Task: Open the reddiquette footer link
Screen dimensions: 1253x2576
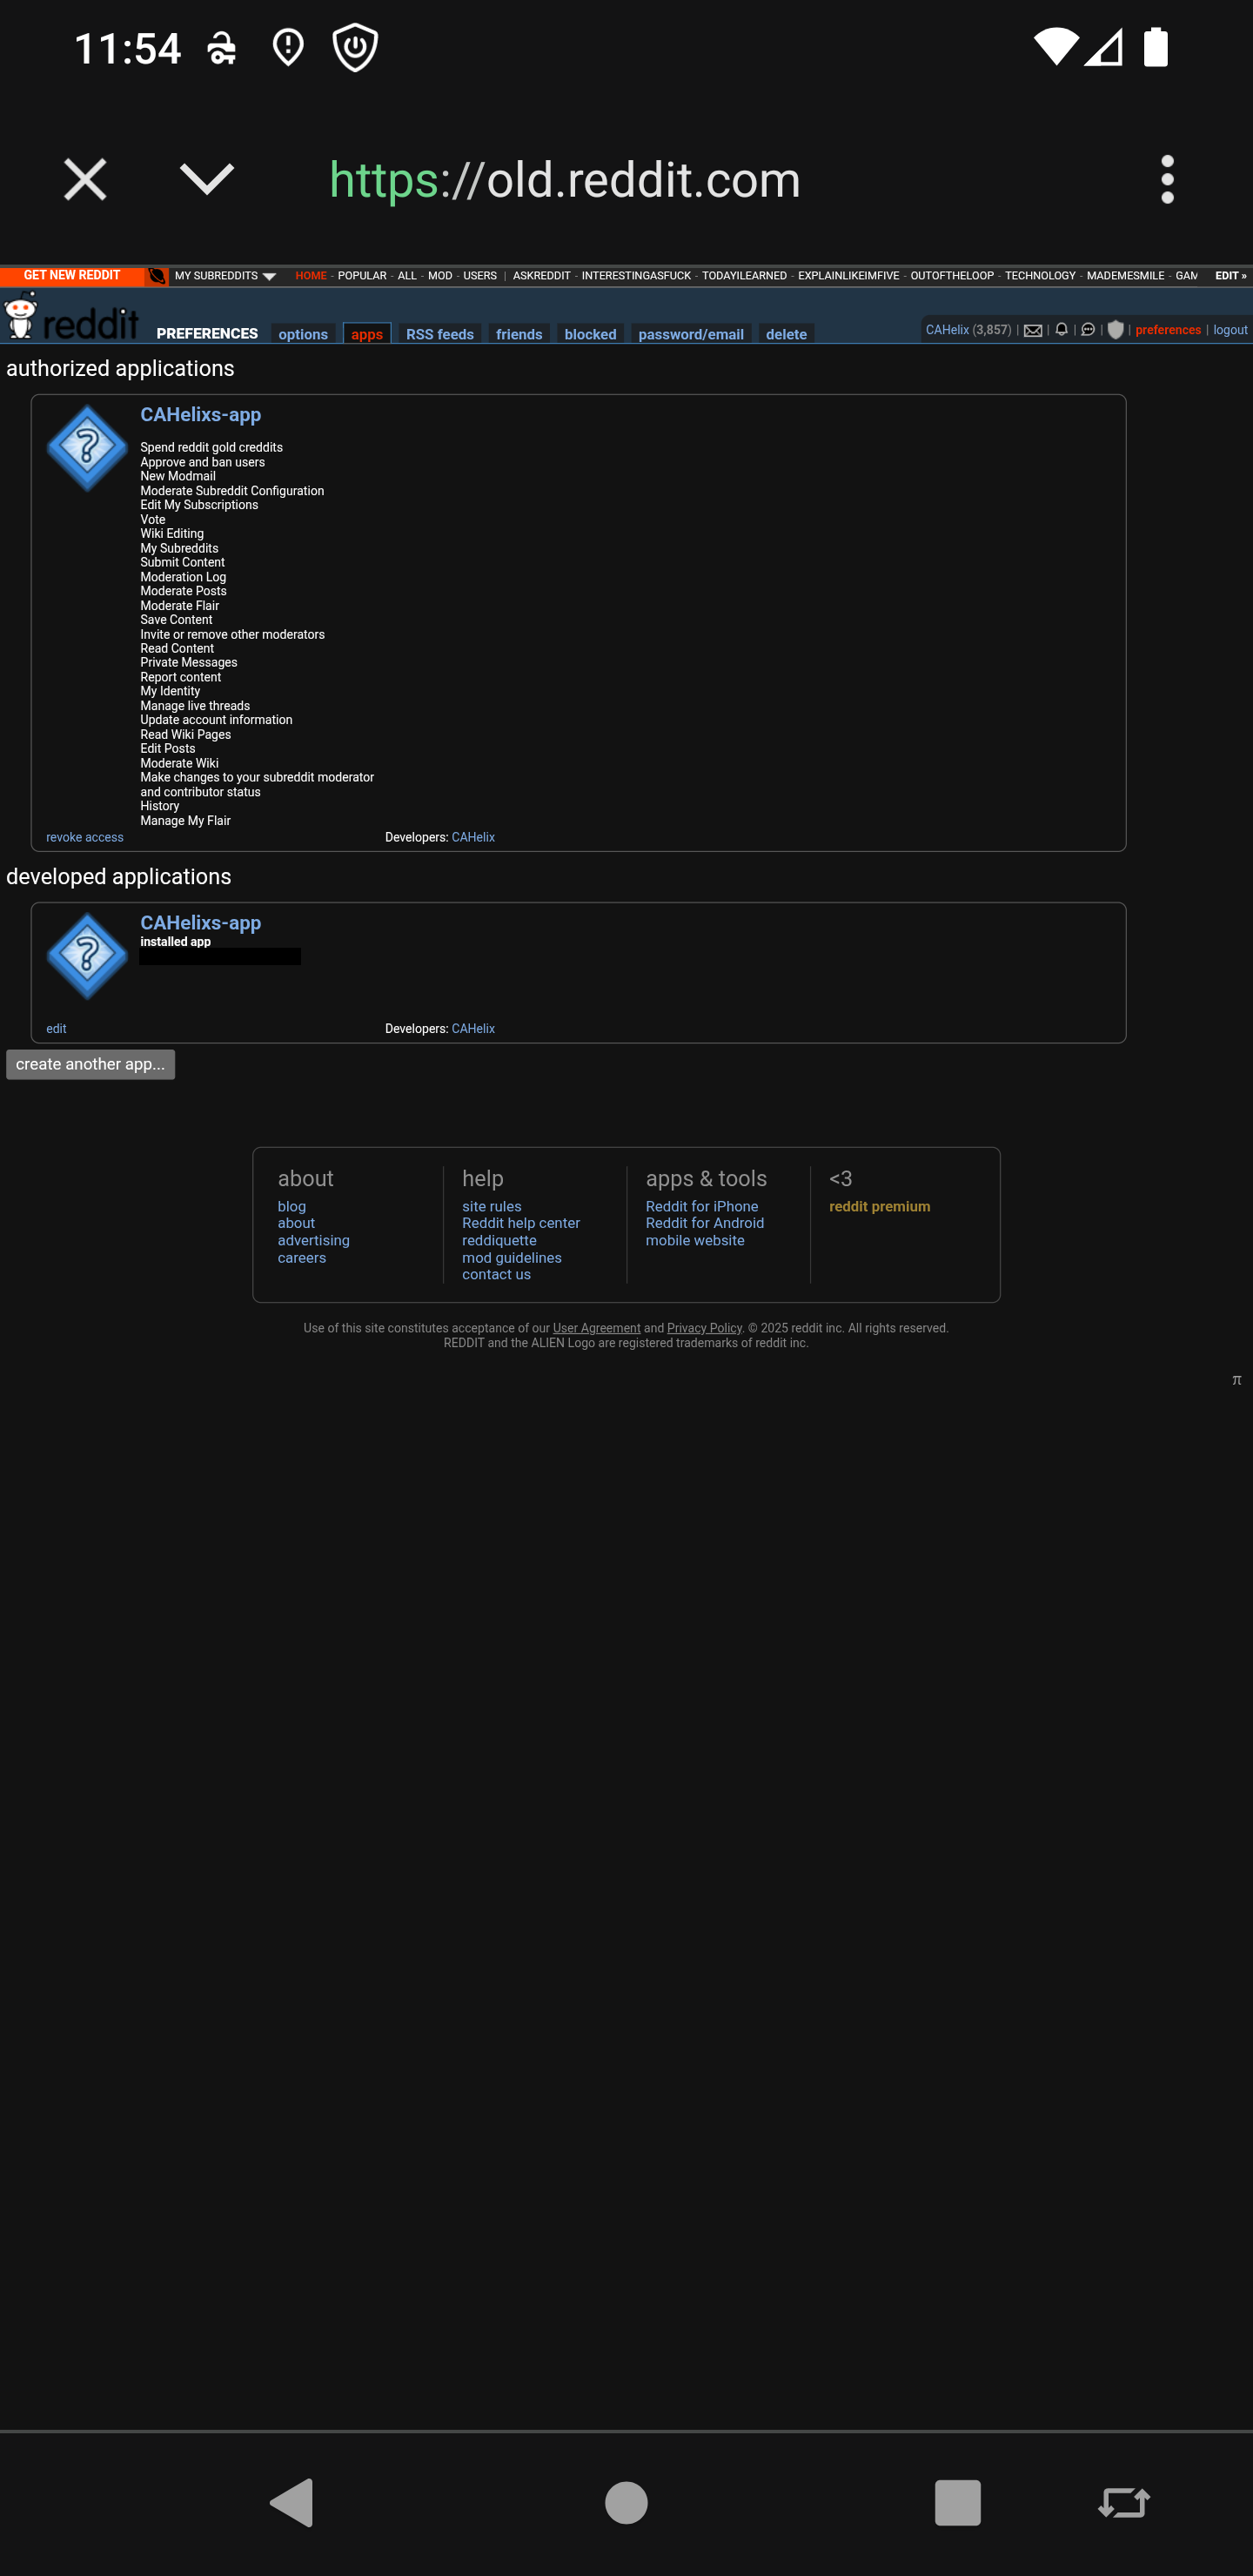Action: click(x=499, y=1240)
